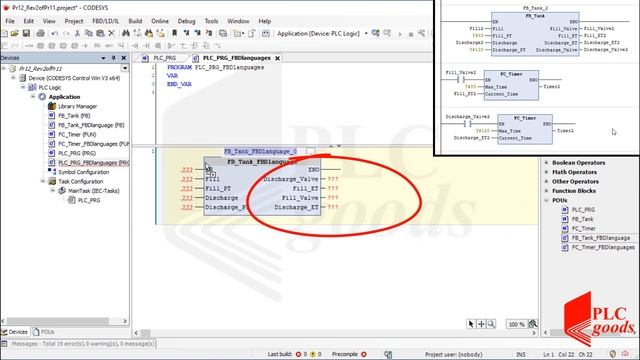Collapse the Task Configuration node
The height and width of the screenshot is (360, 640).
coord(43,181)
